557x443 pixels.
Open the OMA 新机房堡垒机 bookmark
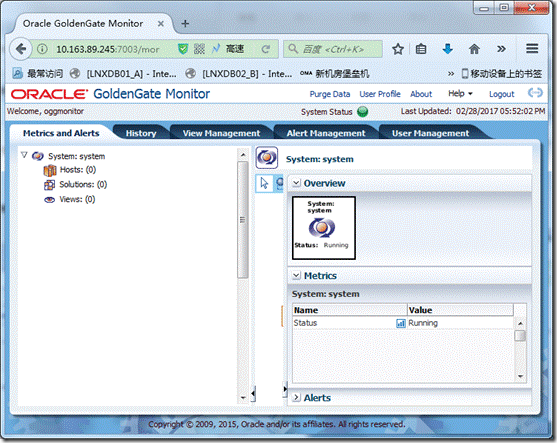tap(334, 74)
